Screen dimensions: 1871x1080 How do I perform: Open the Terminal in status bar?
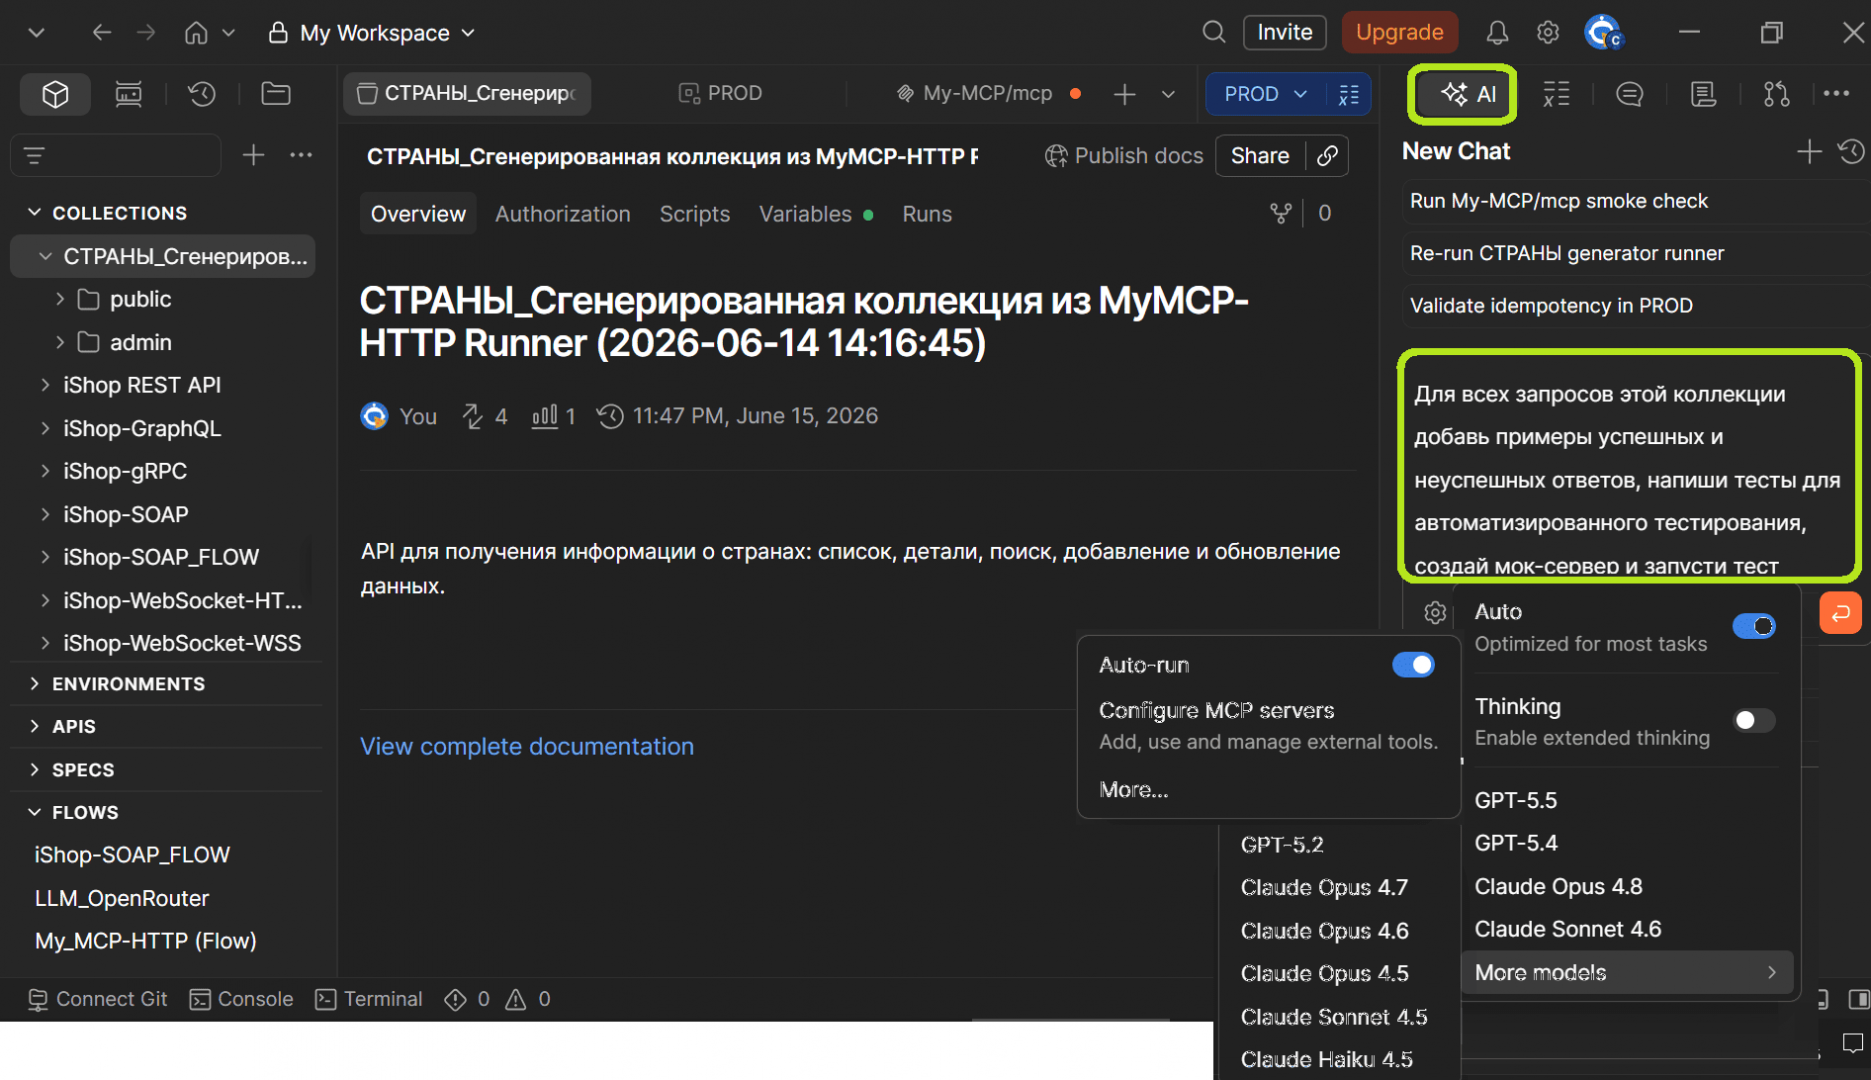tap(369, 999)
